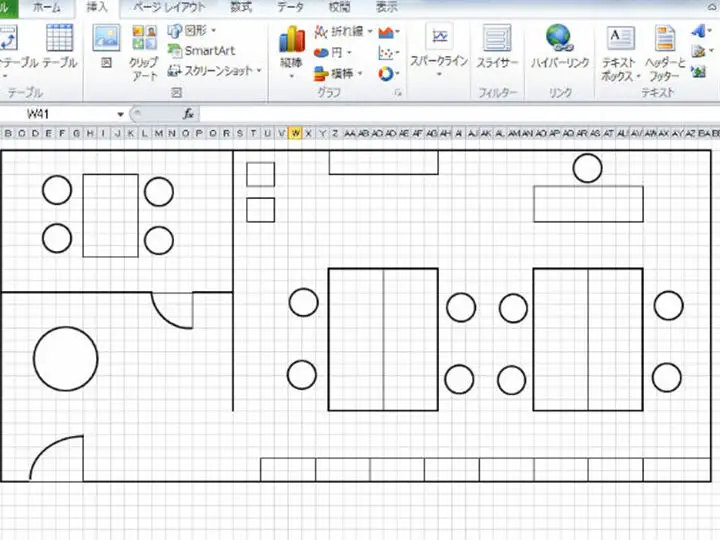Click the insert function fx button
This screenshot has width=720, height=540.
tap(188, 114)
